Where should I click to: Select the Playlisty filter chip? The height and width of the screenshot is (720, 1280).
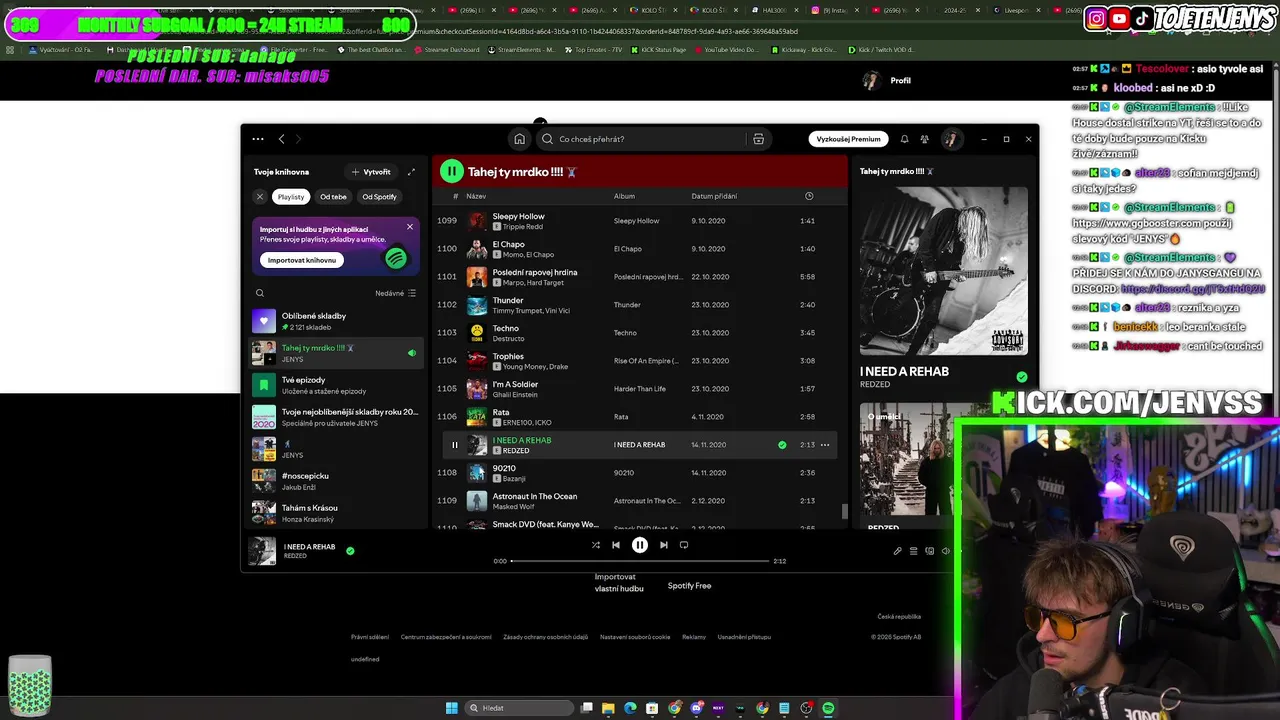pyautogui.click(x=291, y=197)
